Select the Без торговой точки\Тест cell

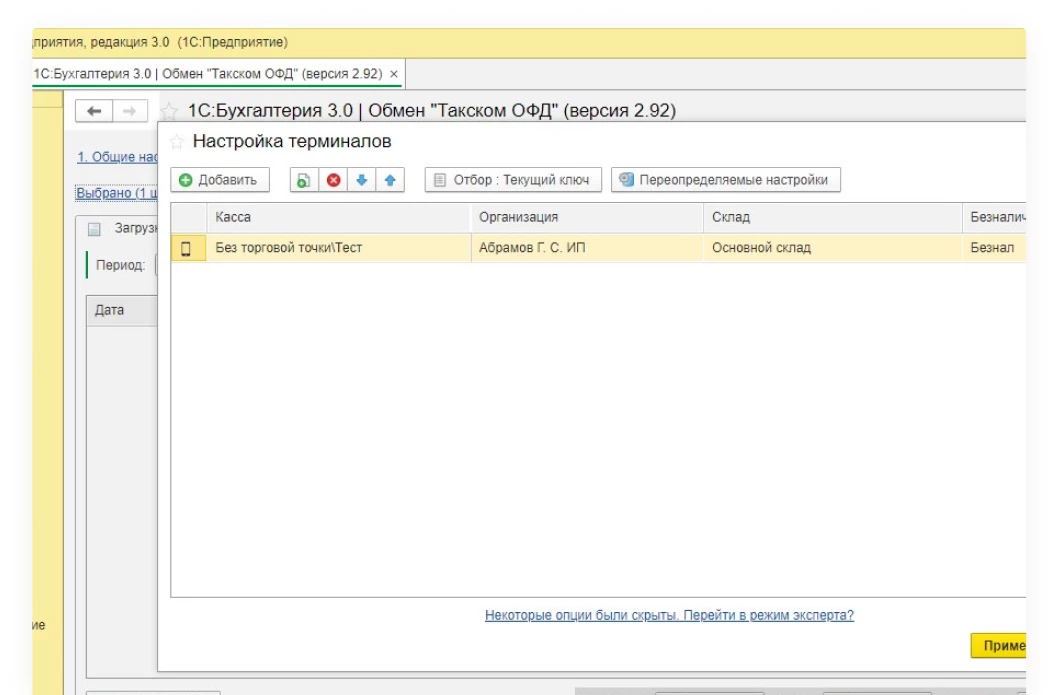[x=289, y=248]
